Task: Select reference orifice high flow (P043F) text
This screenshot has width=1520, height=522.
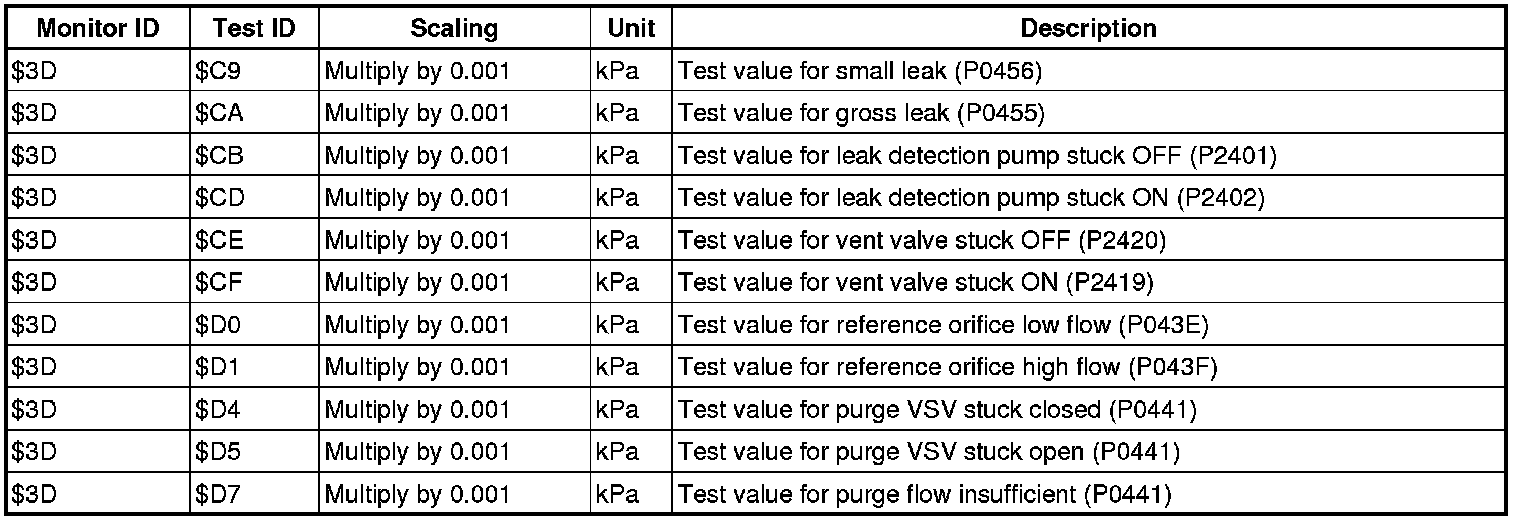Action: click(948, 367)
